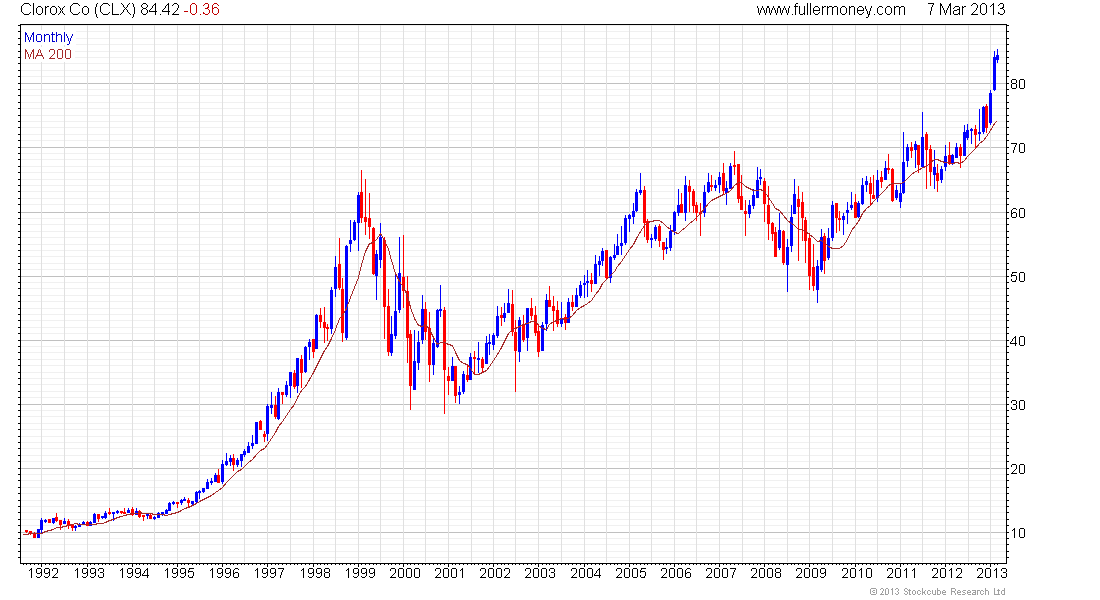Click the 2009 year label
This screenshot has width=1100, height=600.
click(x=811, y=573)
